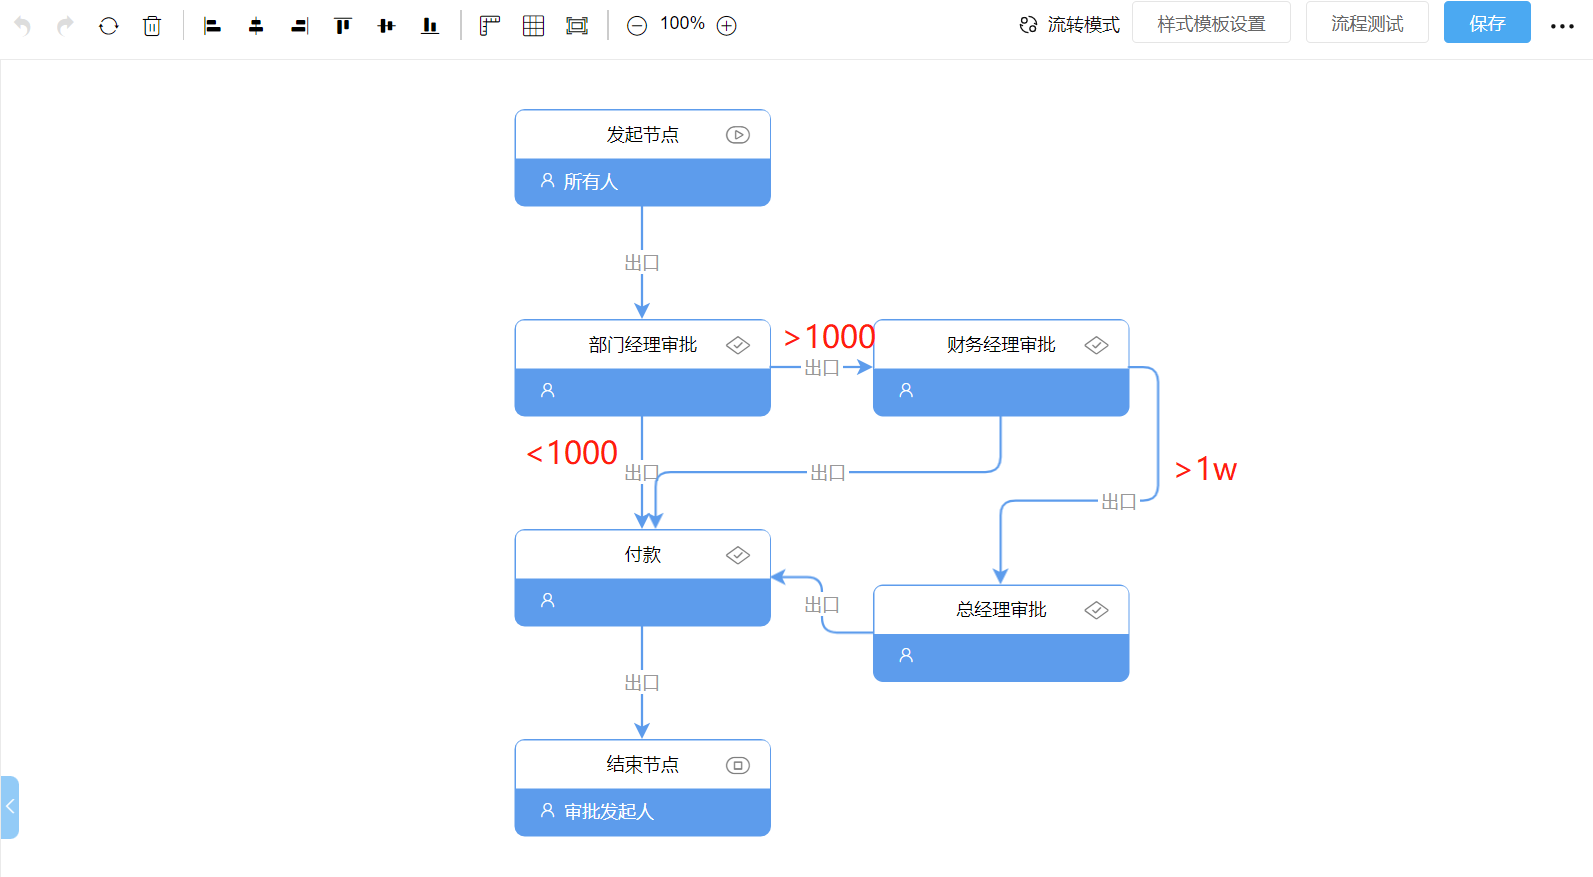Align nodes to horizontal center
This screenshot has height=877, width=1593.
click(x=256, y=26)
